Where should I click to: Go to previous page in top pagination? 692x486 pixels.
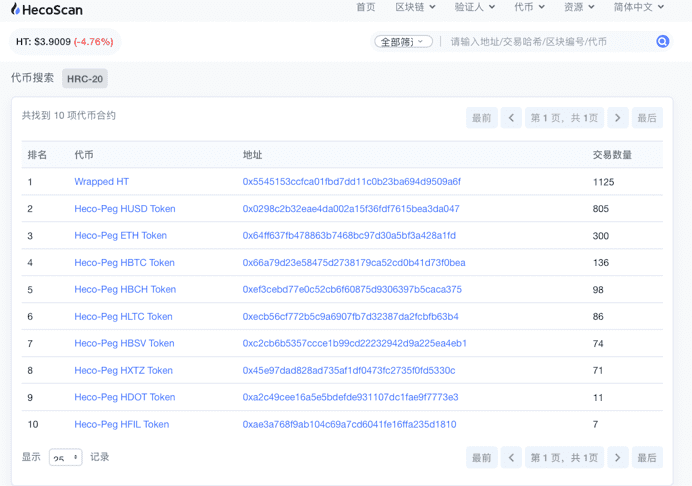coord(511,118)
